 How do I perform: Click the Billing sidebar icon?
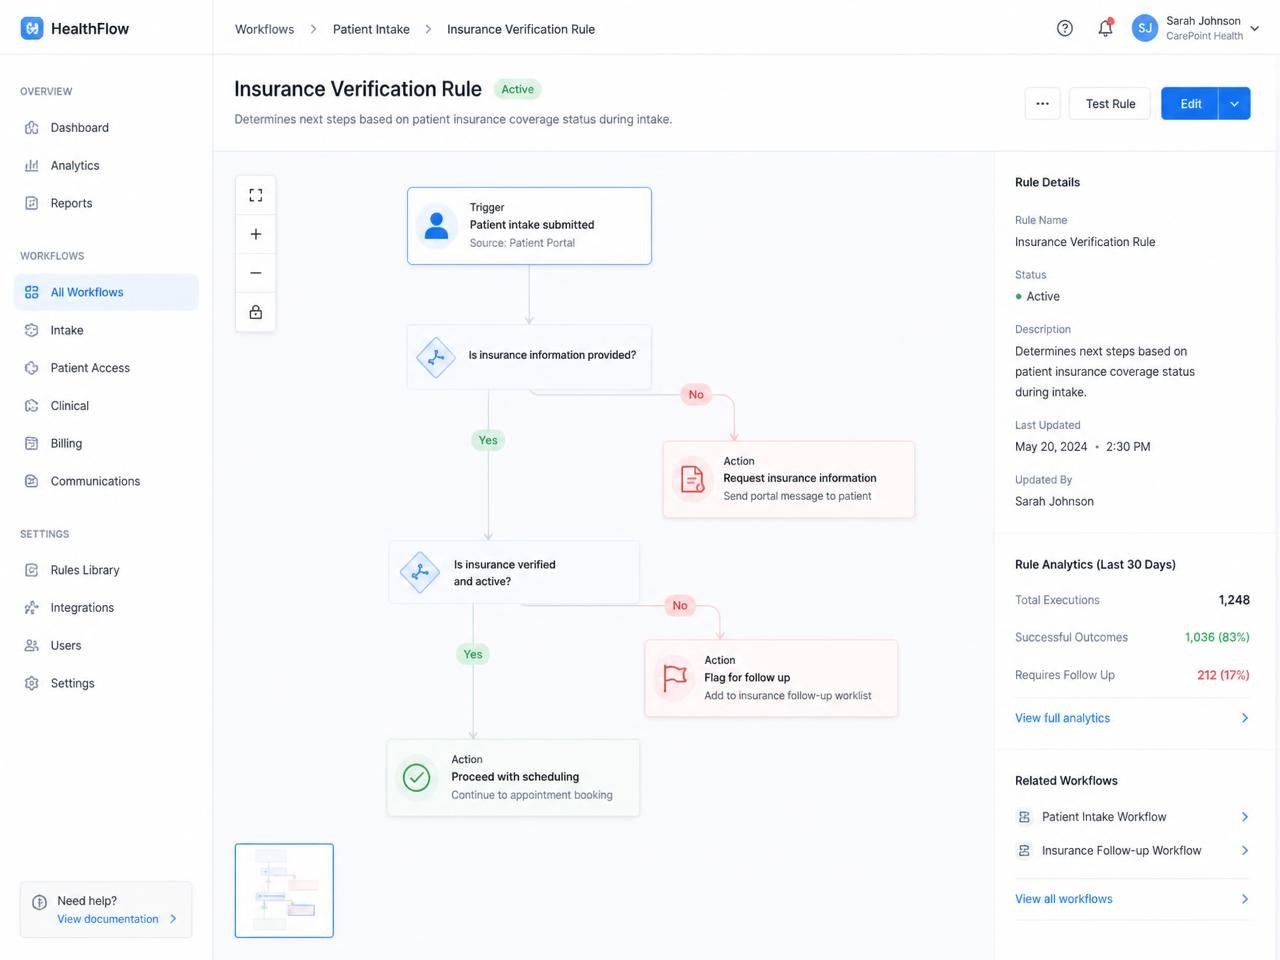click(32, 443)
